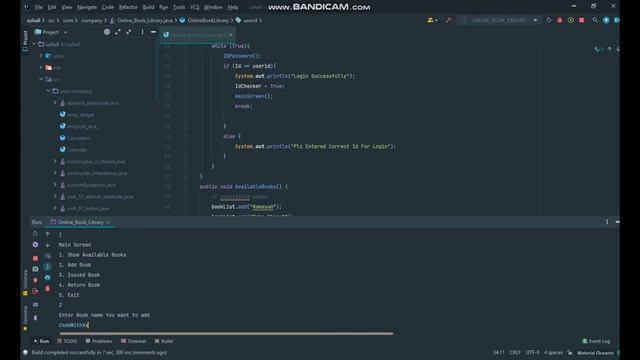Expand the out folder node

coord(41,67)
